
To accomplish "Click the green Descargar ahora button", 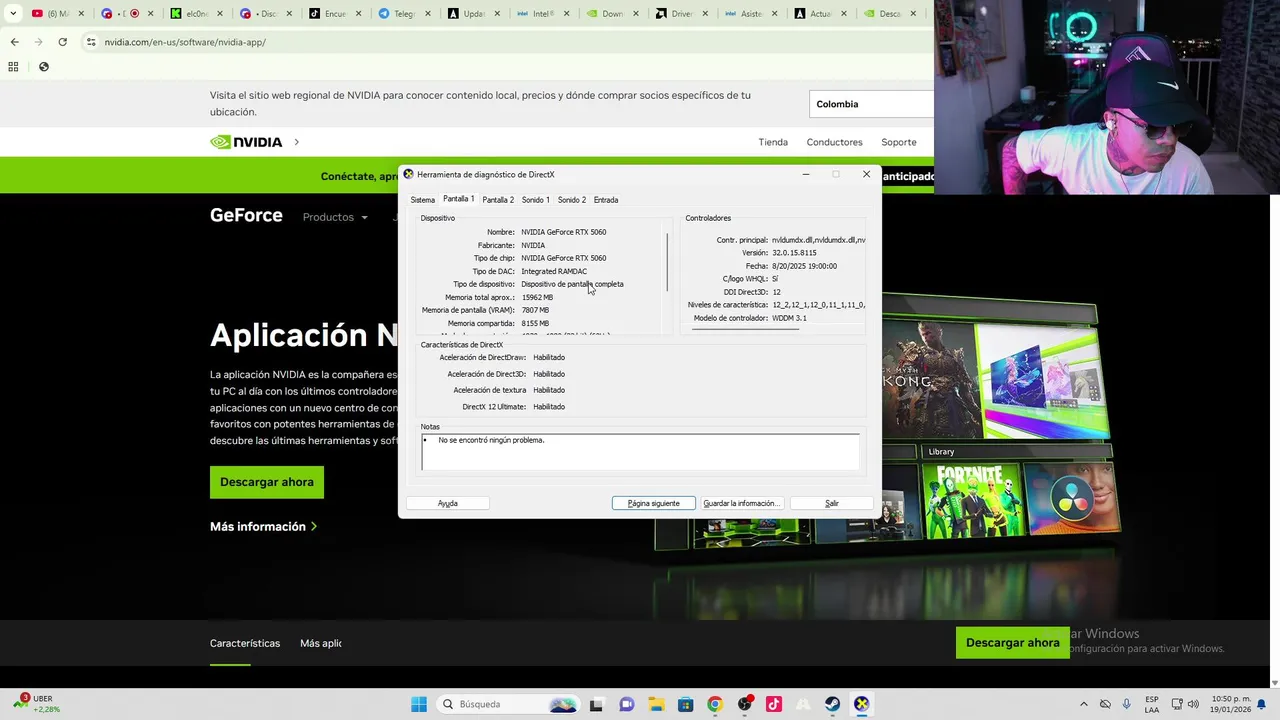I will click(x=267, y=482).
